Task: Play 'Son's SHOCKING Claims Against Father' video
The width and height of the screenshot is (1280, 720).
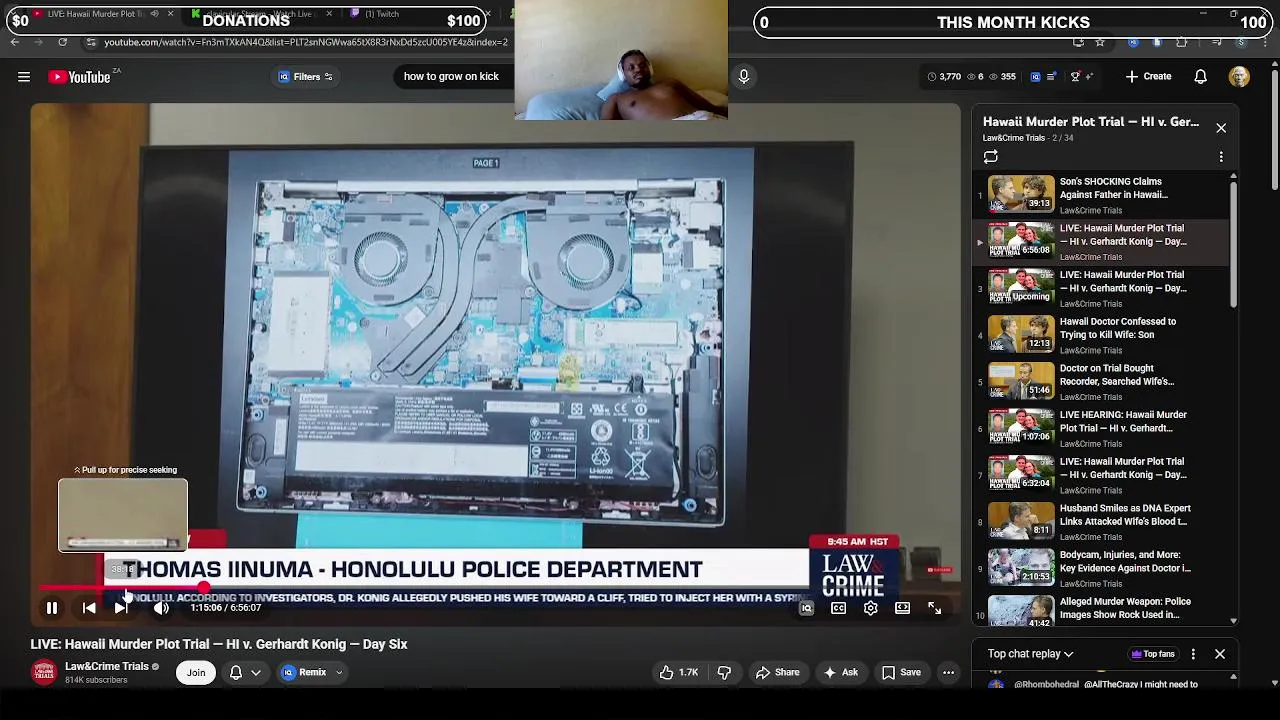Action: (x=1101, y=195)
